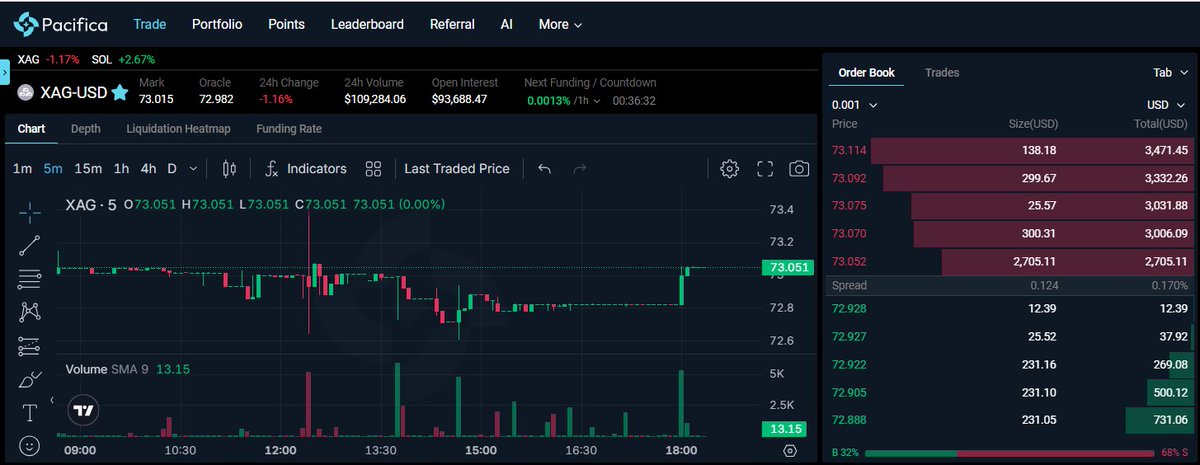1200x465 pixels.
Task: Open the Points page
Action: [x=287, y=24]
